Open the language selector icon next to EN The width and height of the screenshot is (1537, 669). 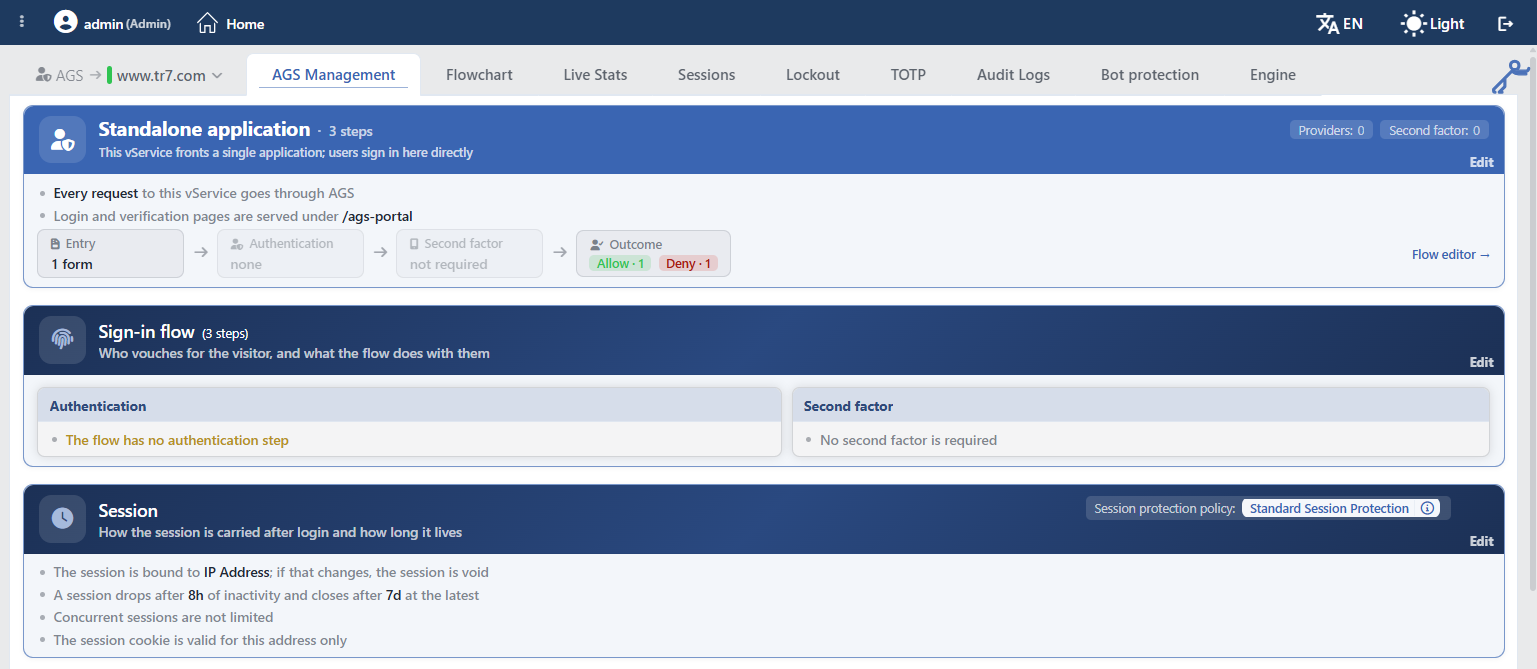[1327, 23]
